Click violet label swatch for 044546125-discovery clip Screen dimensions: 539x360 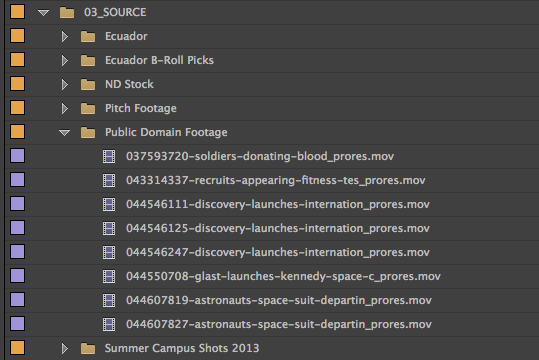tap(18, 228)
